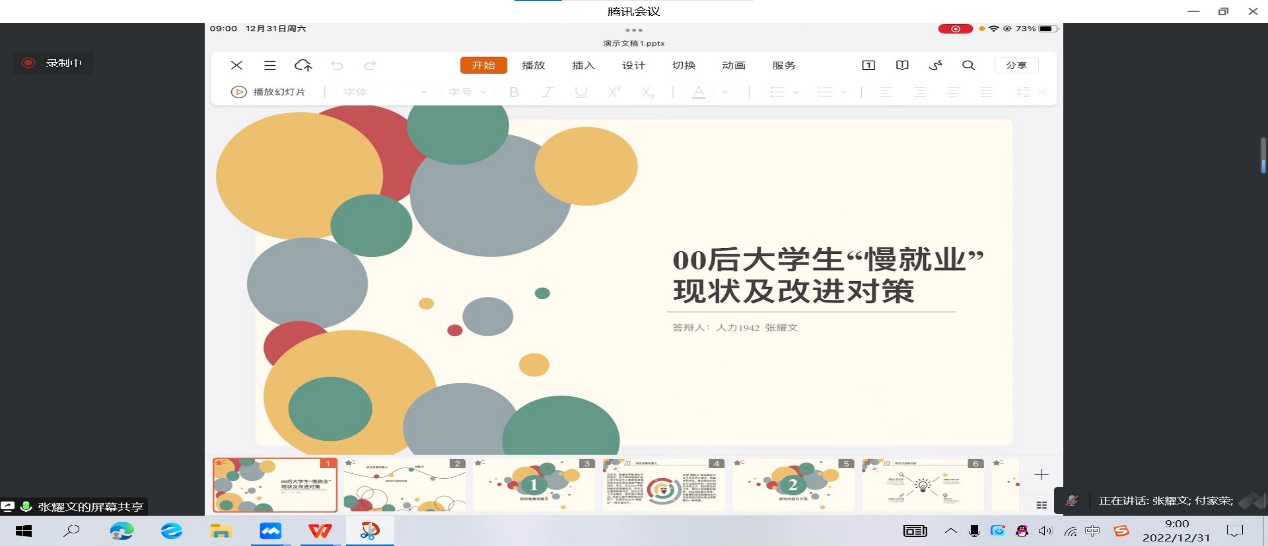Expand the 字号 font size dropdown

(467, 92)
